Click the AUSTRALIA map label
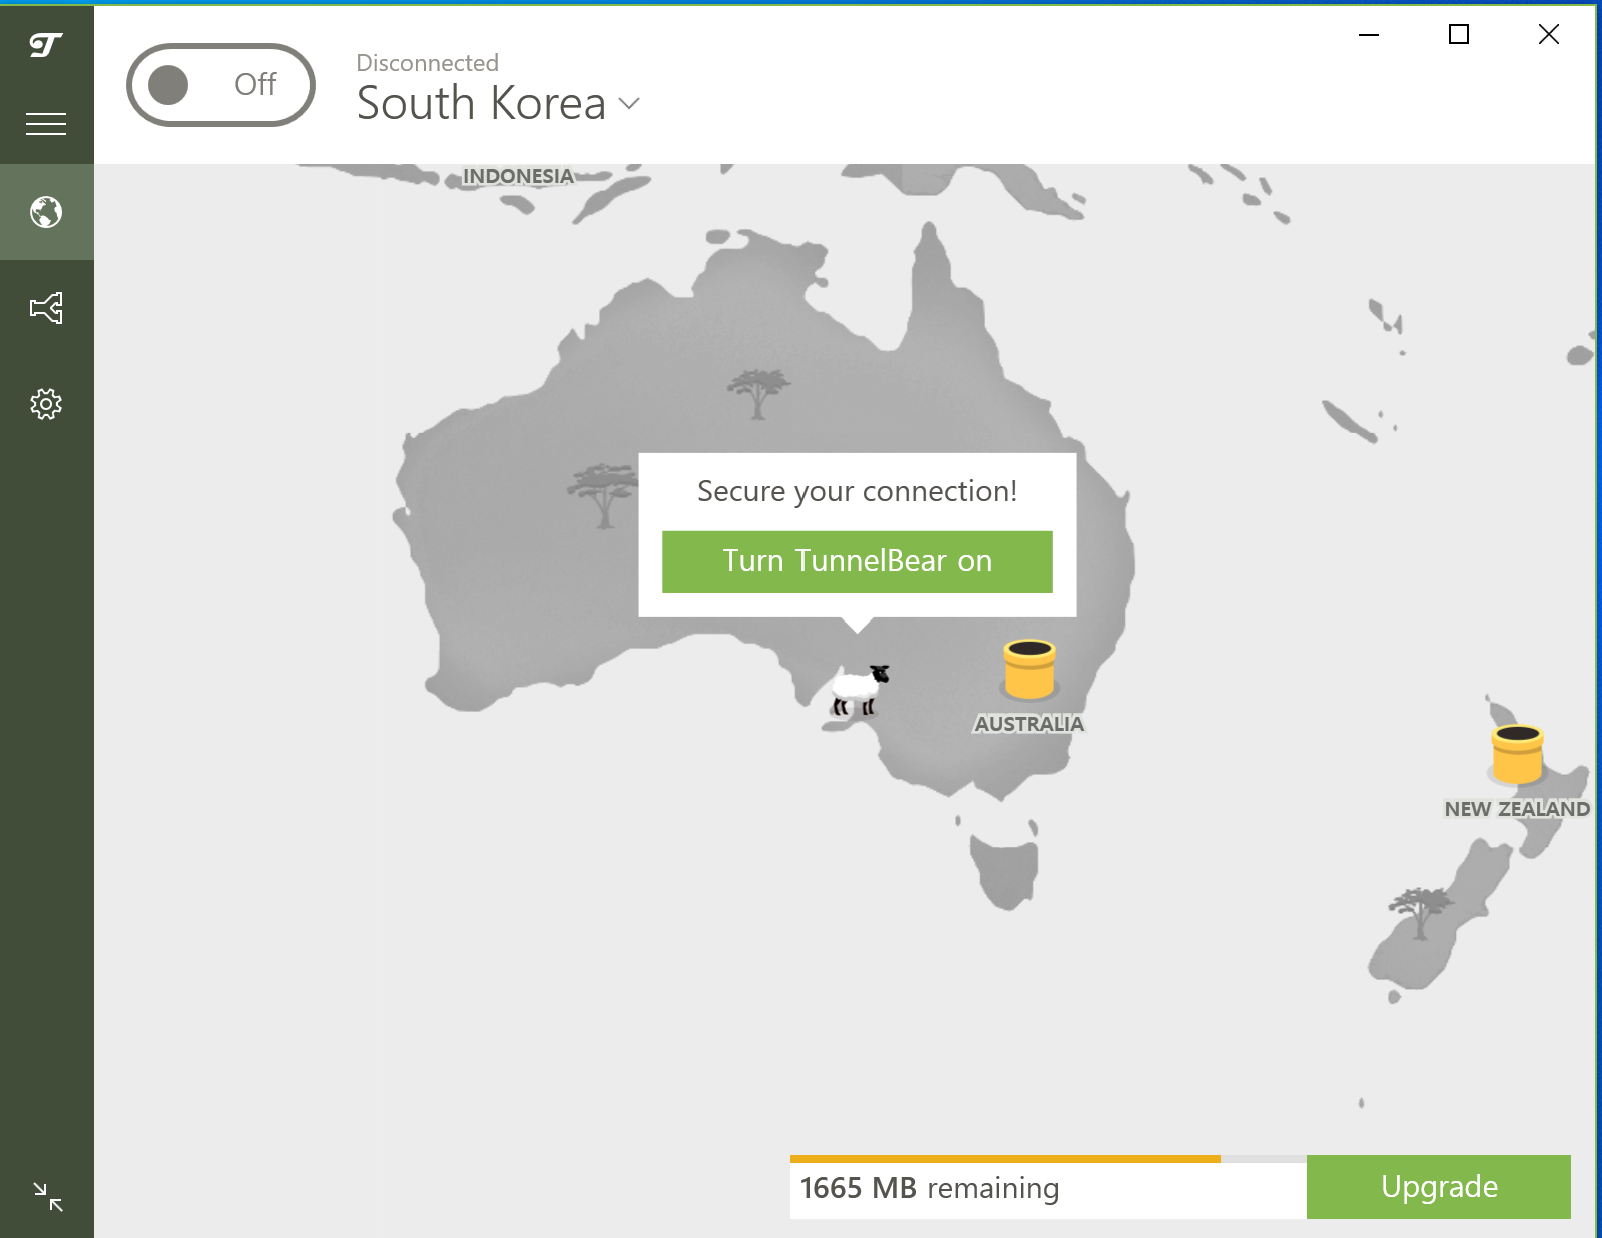 pyautogui.click(x=1029, y=724)
